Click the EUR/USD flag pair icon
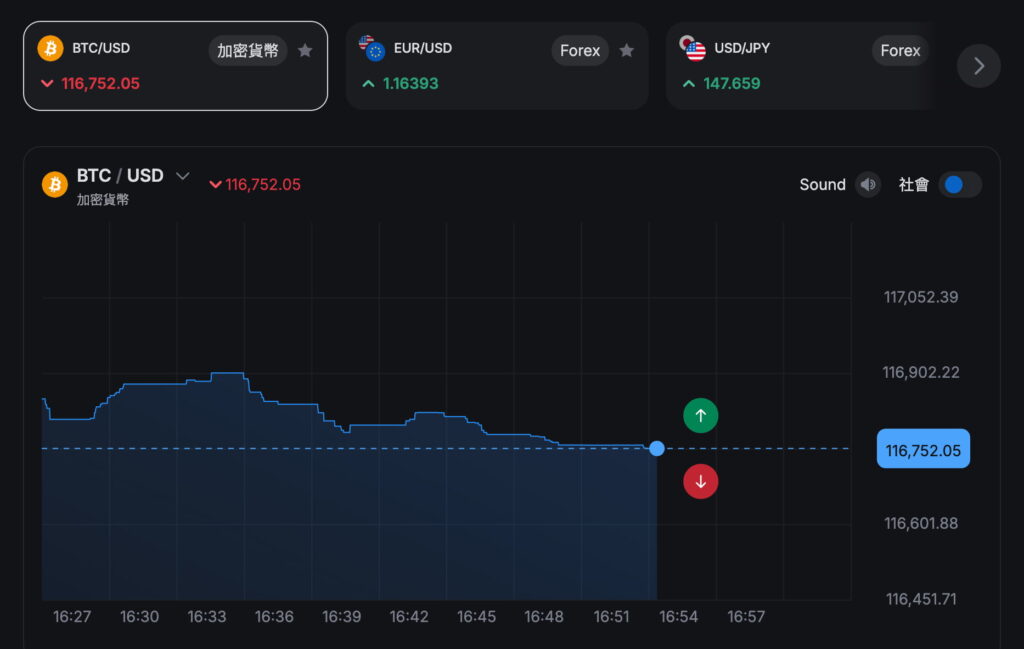 [372, 48]
